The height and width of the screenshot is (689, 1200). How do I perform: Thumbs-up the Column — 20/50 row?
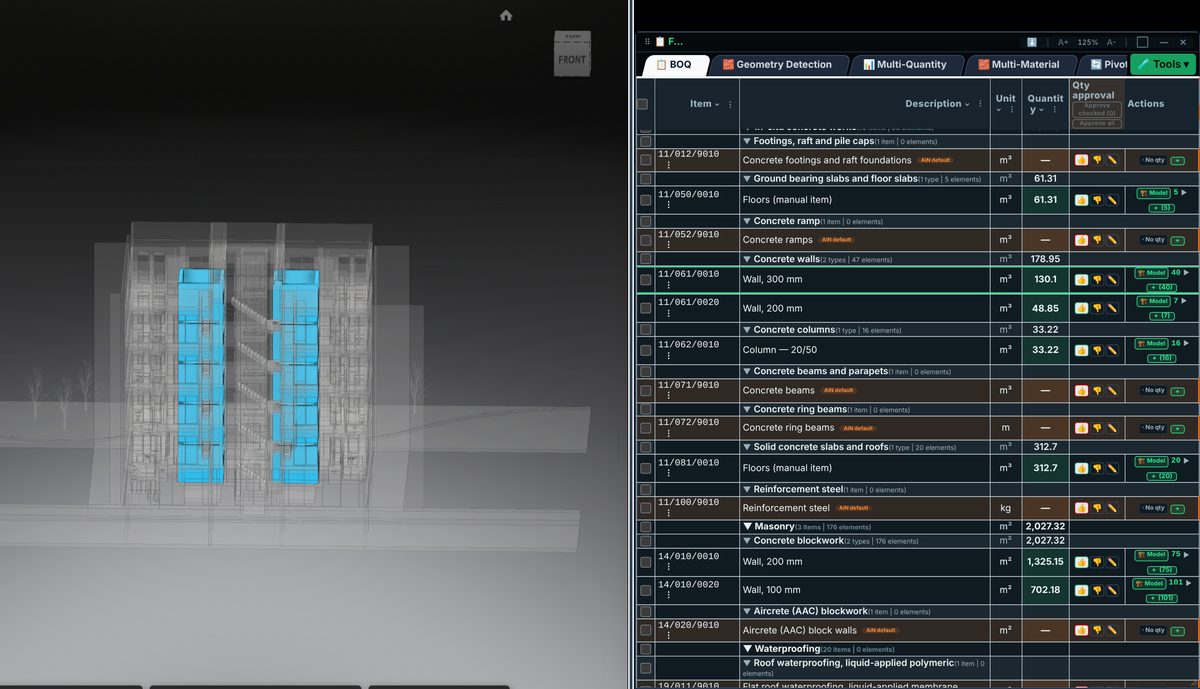point(1081,350)
